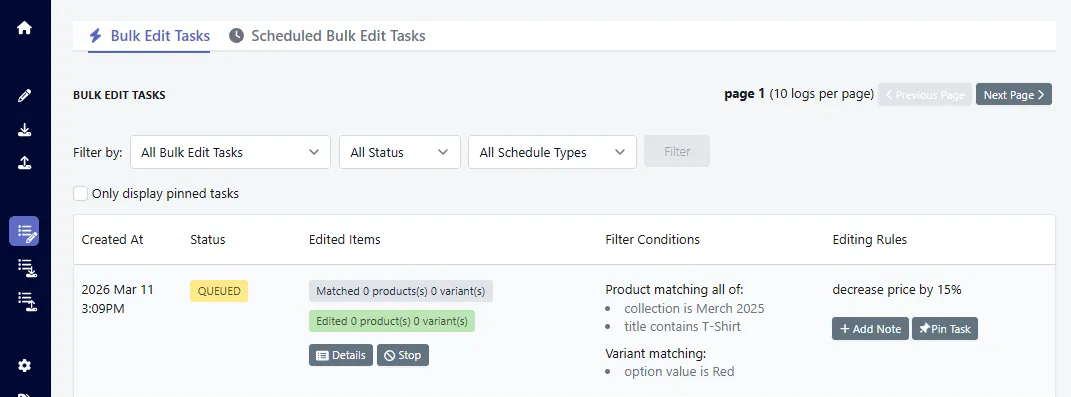Click the import download icon in sidebar
Image resolution: width=1071 pixels, height=397 pixels.
click(25, 129)
